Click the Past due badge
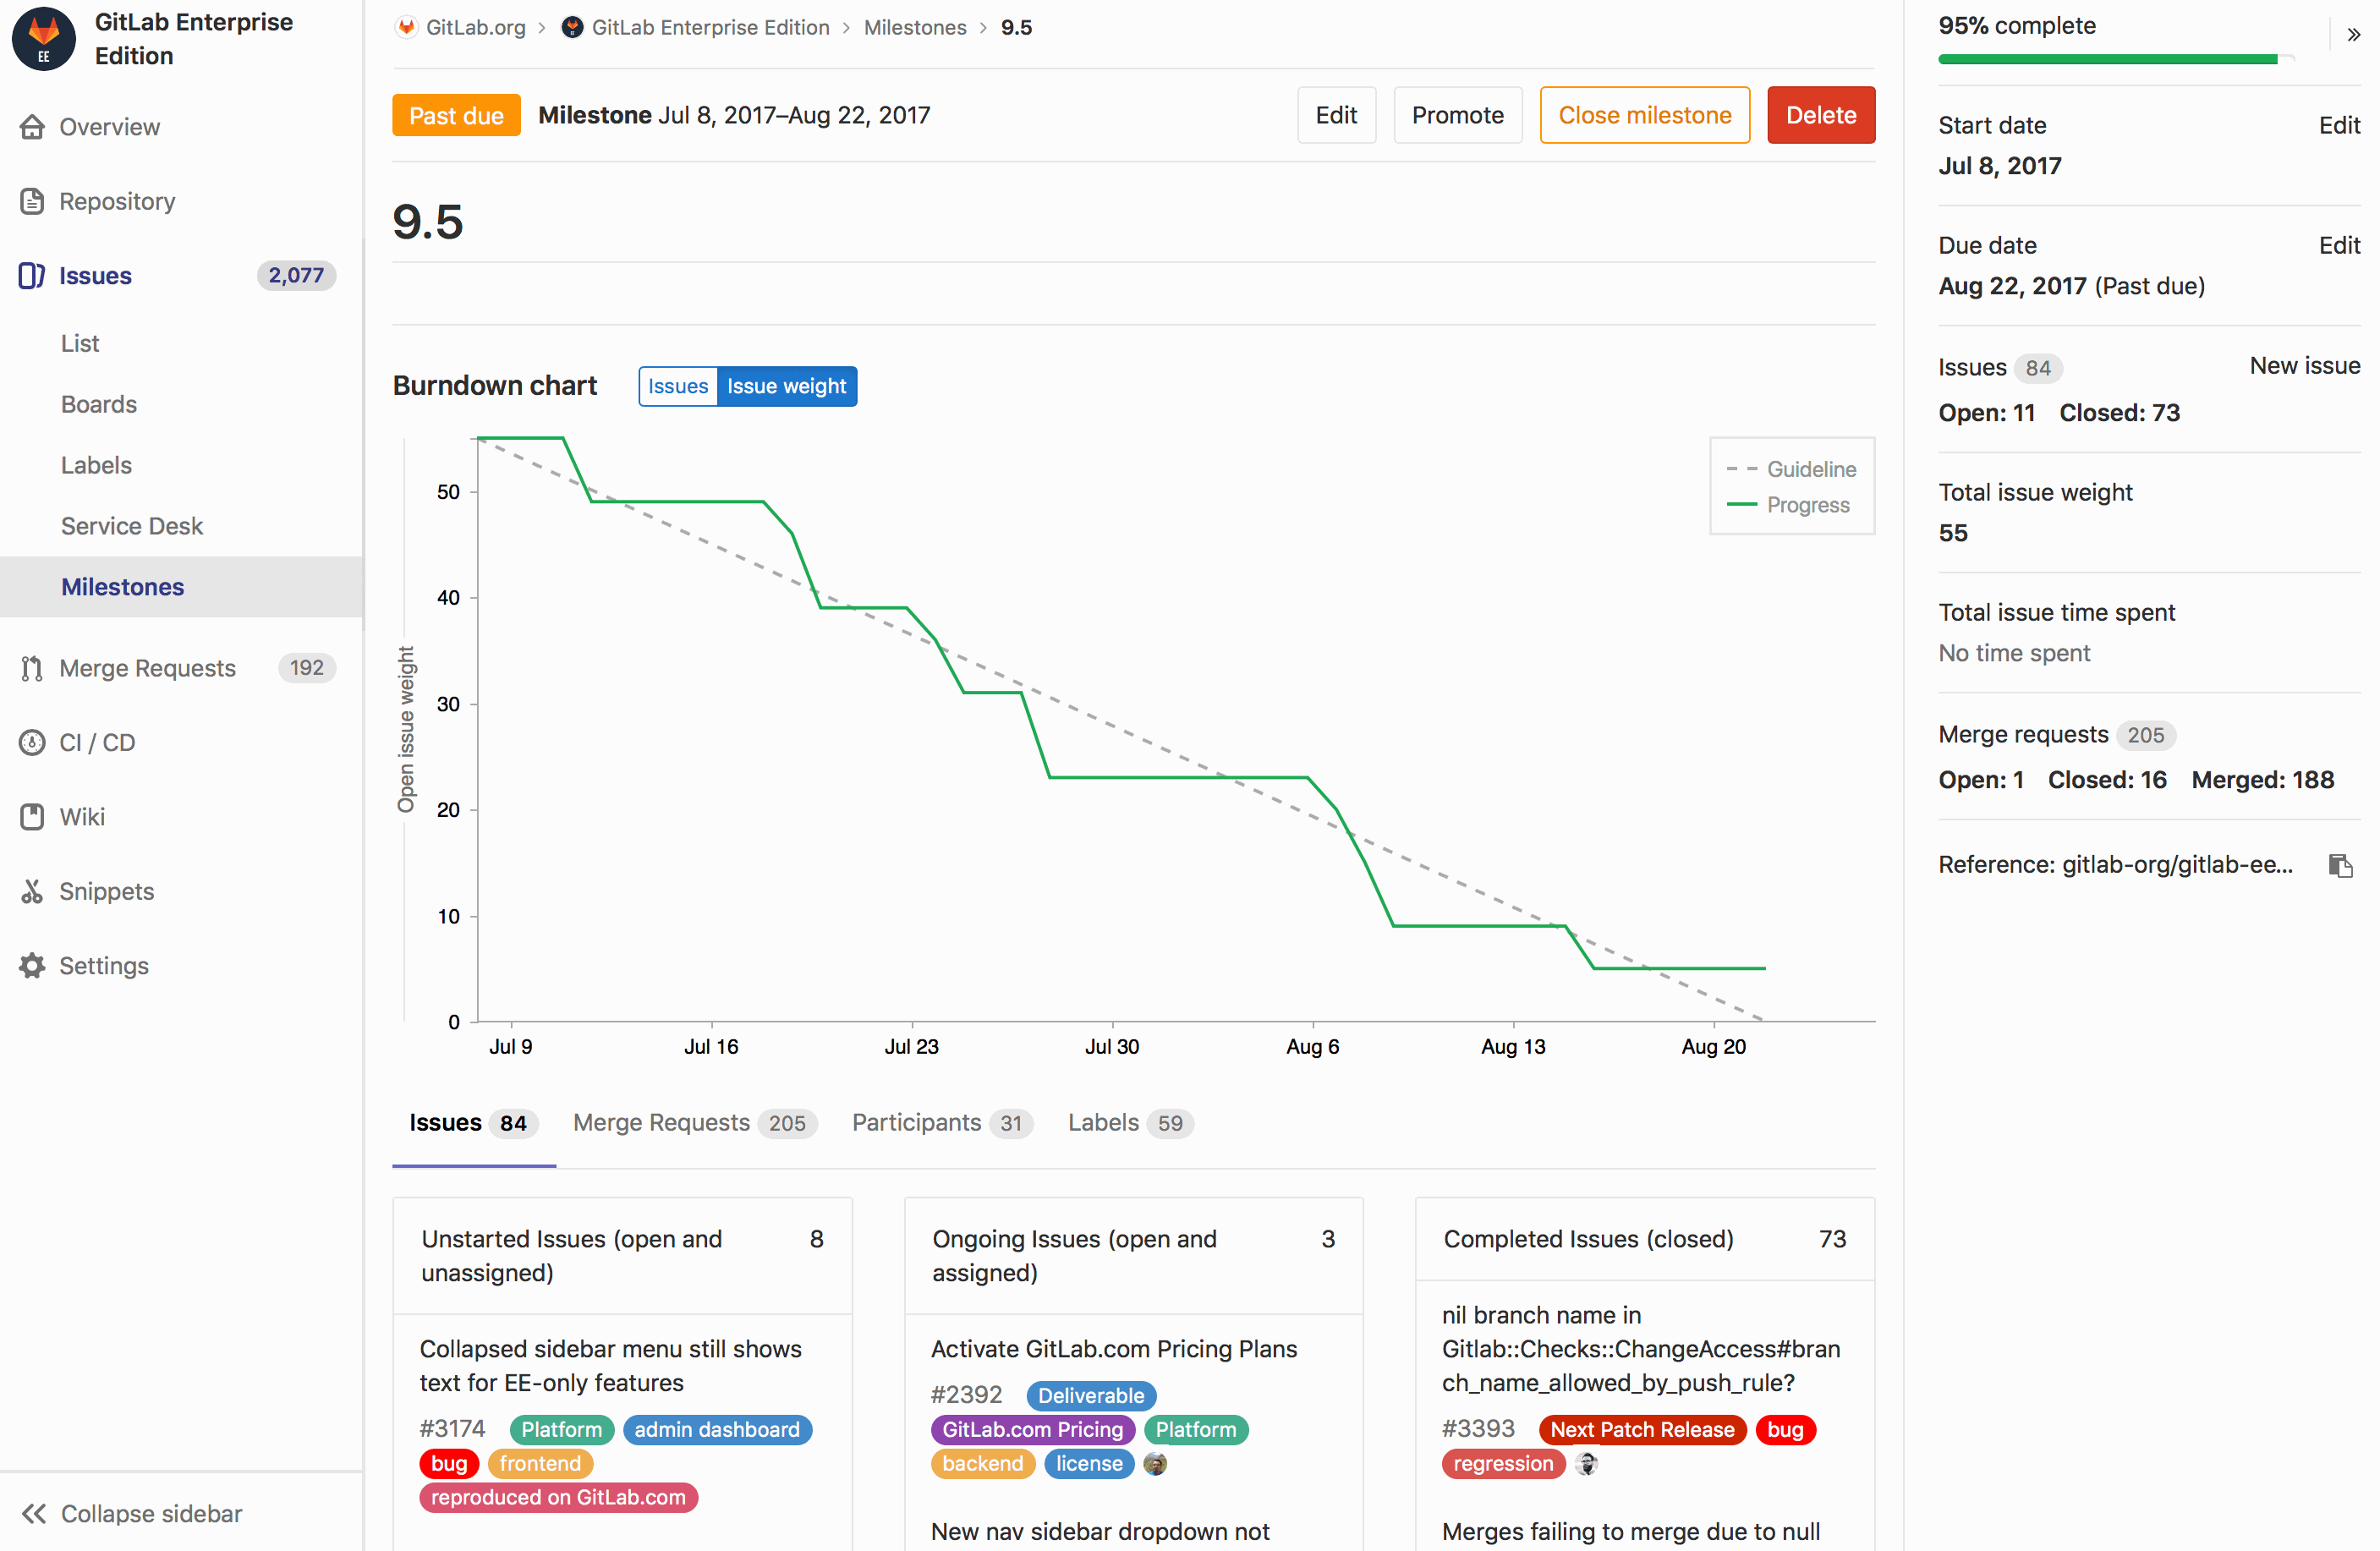The width and height of the screenshot is (2380, 1551). coord(456,115)
